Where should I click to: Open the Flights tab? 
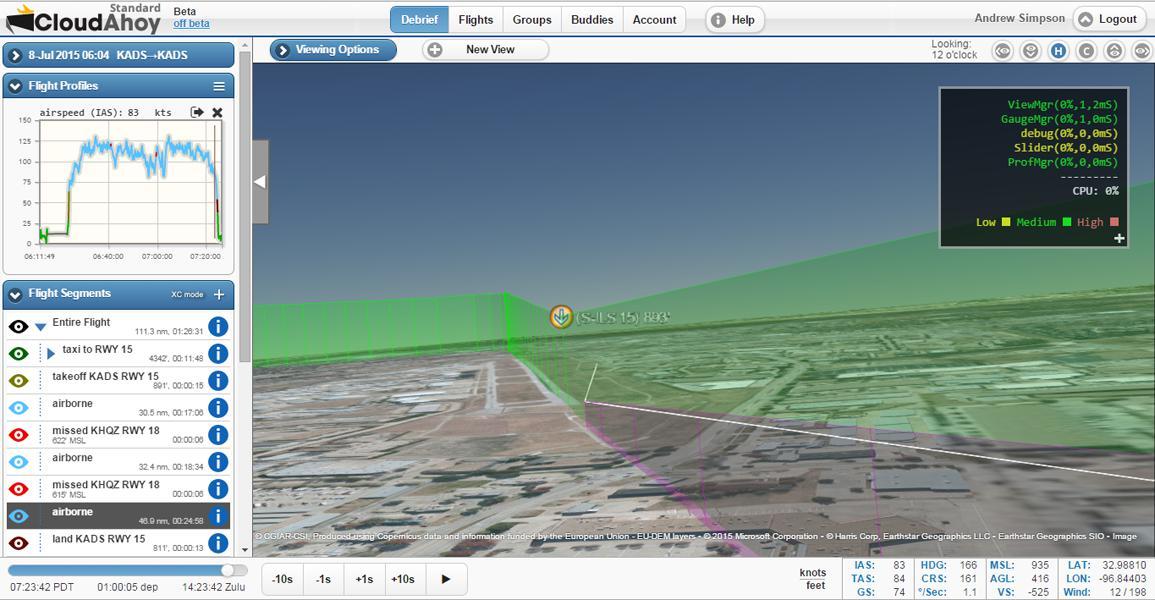476,20
